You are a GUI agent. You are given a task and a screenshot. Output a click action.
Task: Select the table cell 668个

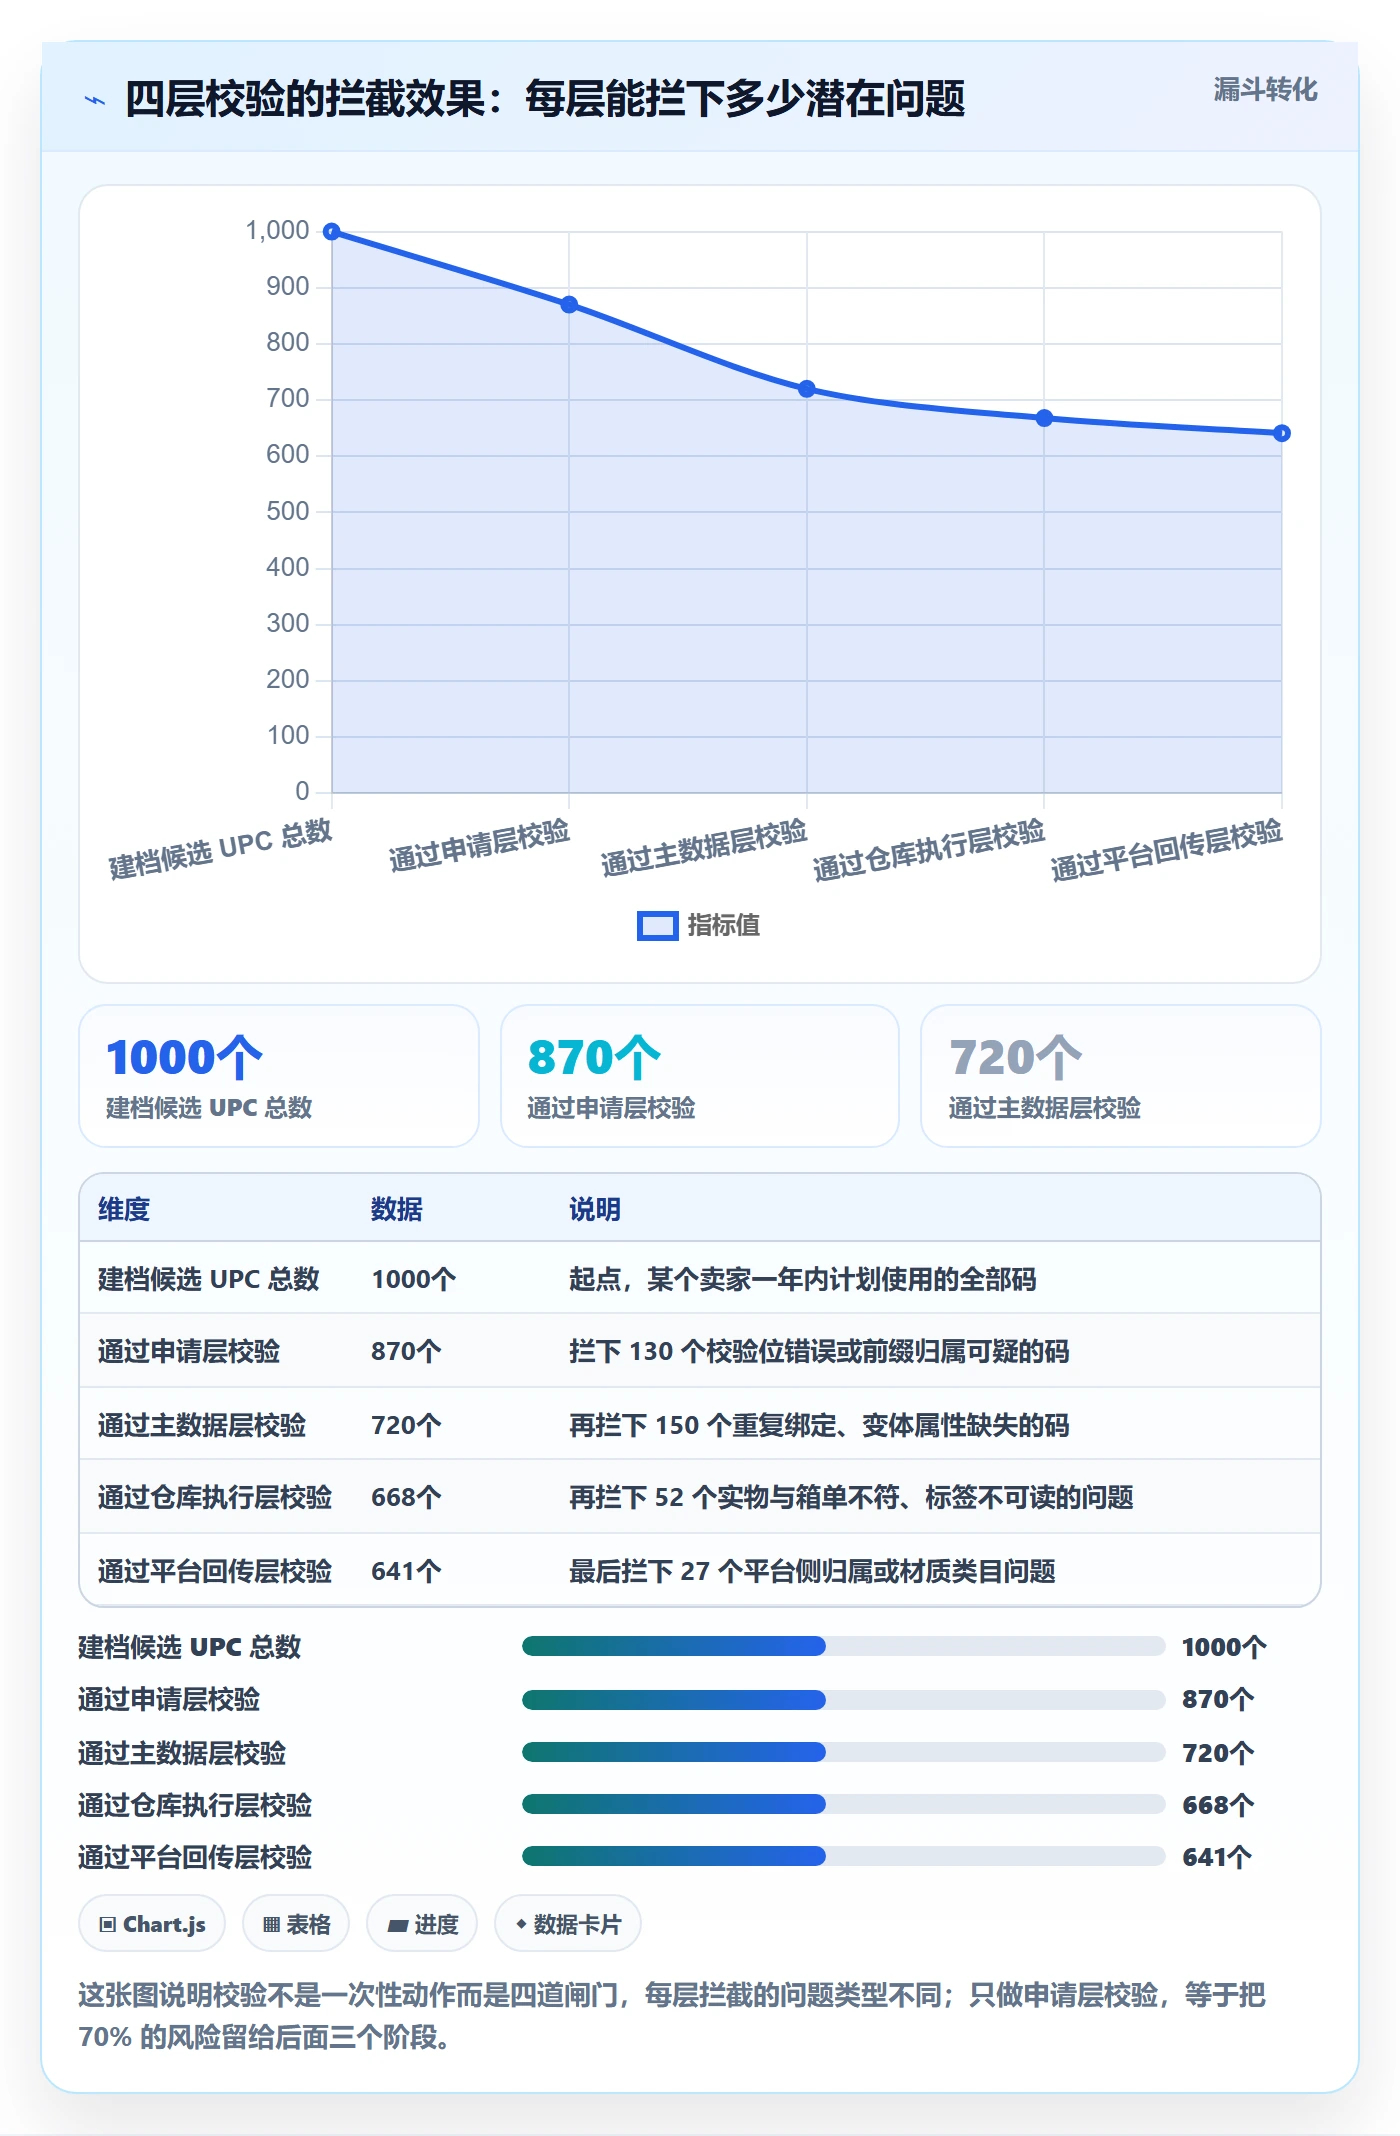click(406, 1497)
